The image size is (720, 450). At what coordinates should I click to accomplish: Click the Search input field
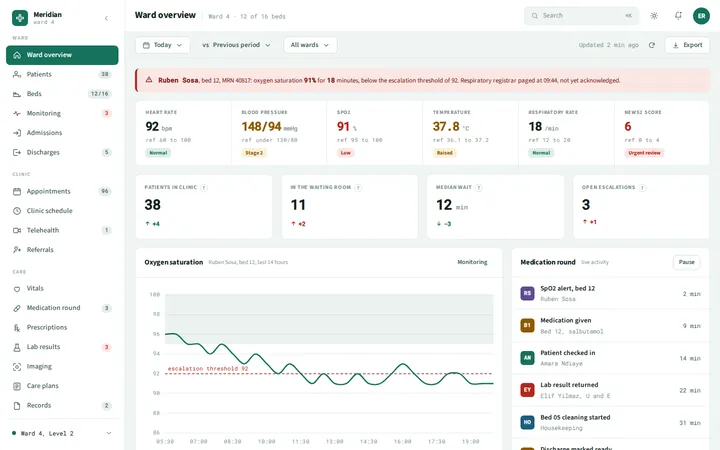tap(581, 16)
